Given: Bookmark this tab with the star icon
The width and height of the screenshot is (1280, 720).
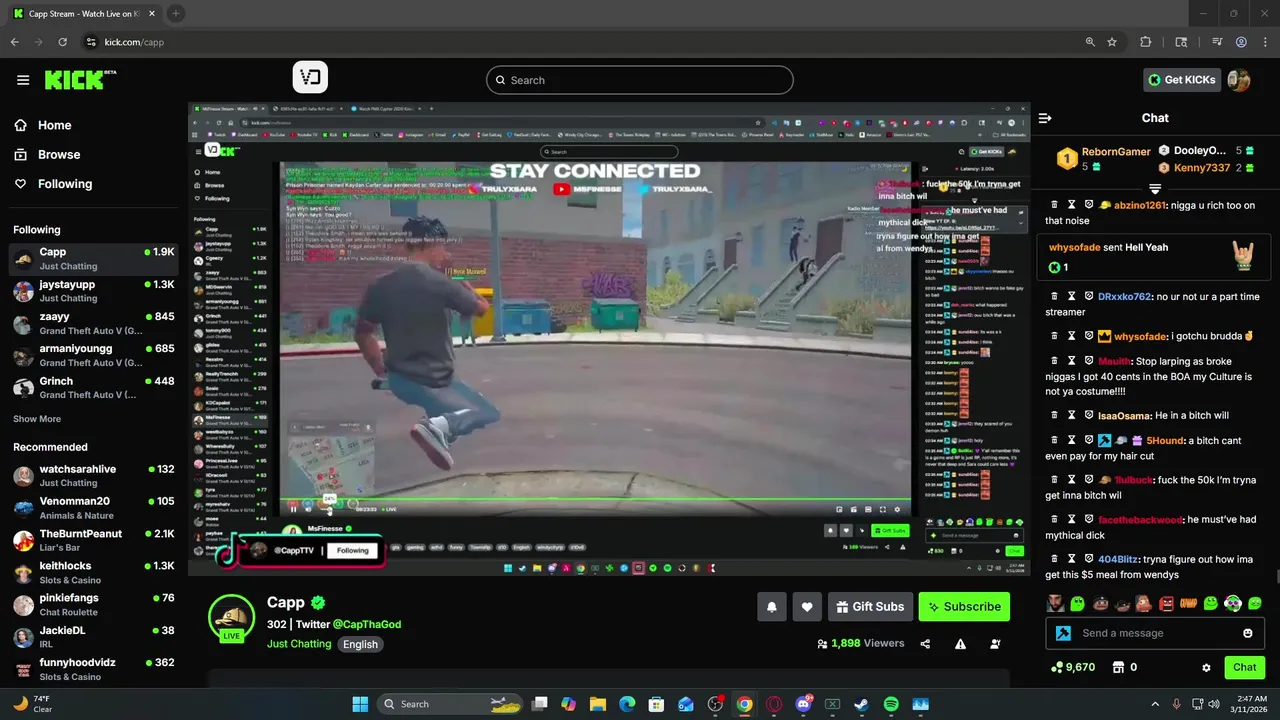Looking at the screenshot, I should click(1112, 42).
